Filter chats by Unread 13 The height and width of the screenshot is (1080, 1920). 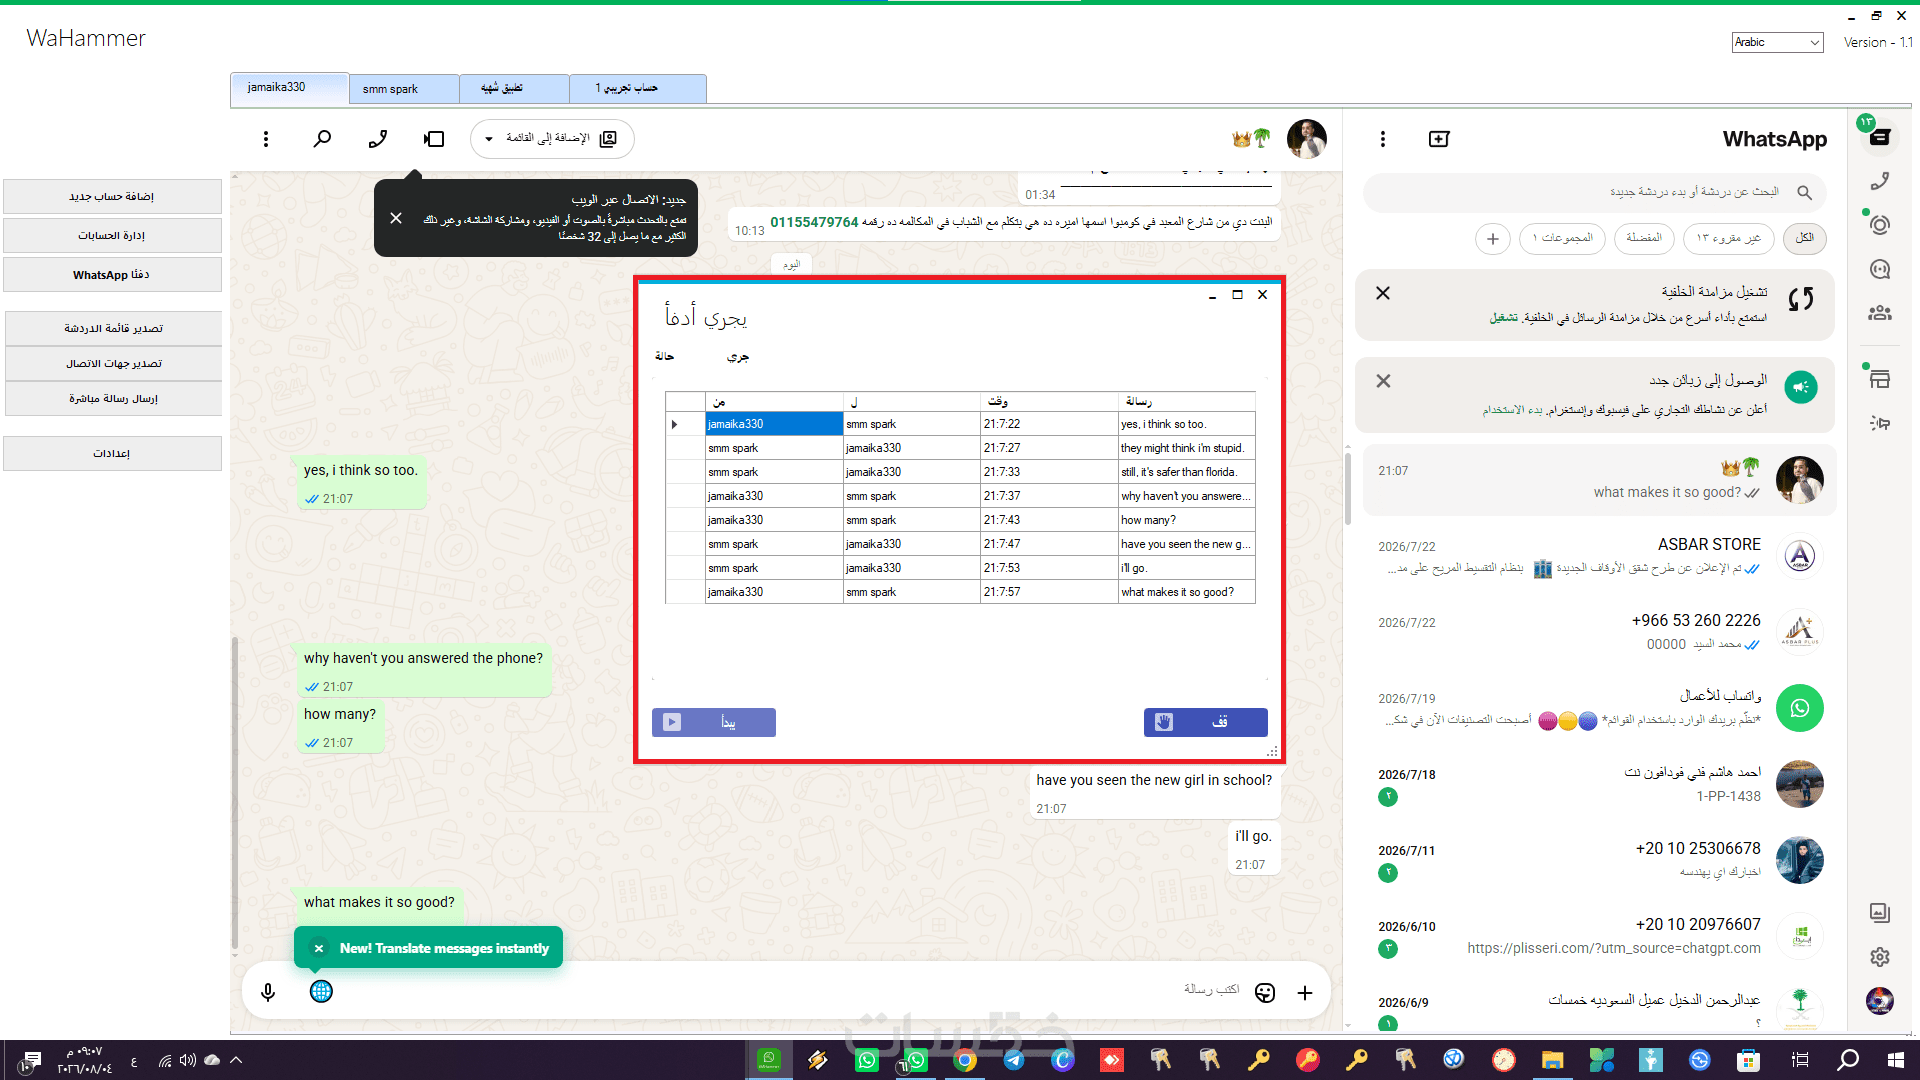1729,238
